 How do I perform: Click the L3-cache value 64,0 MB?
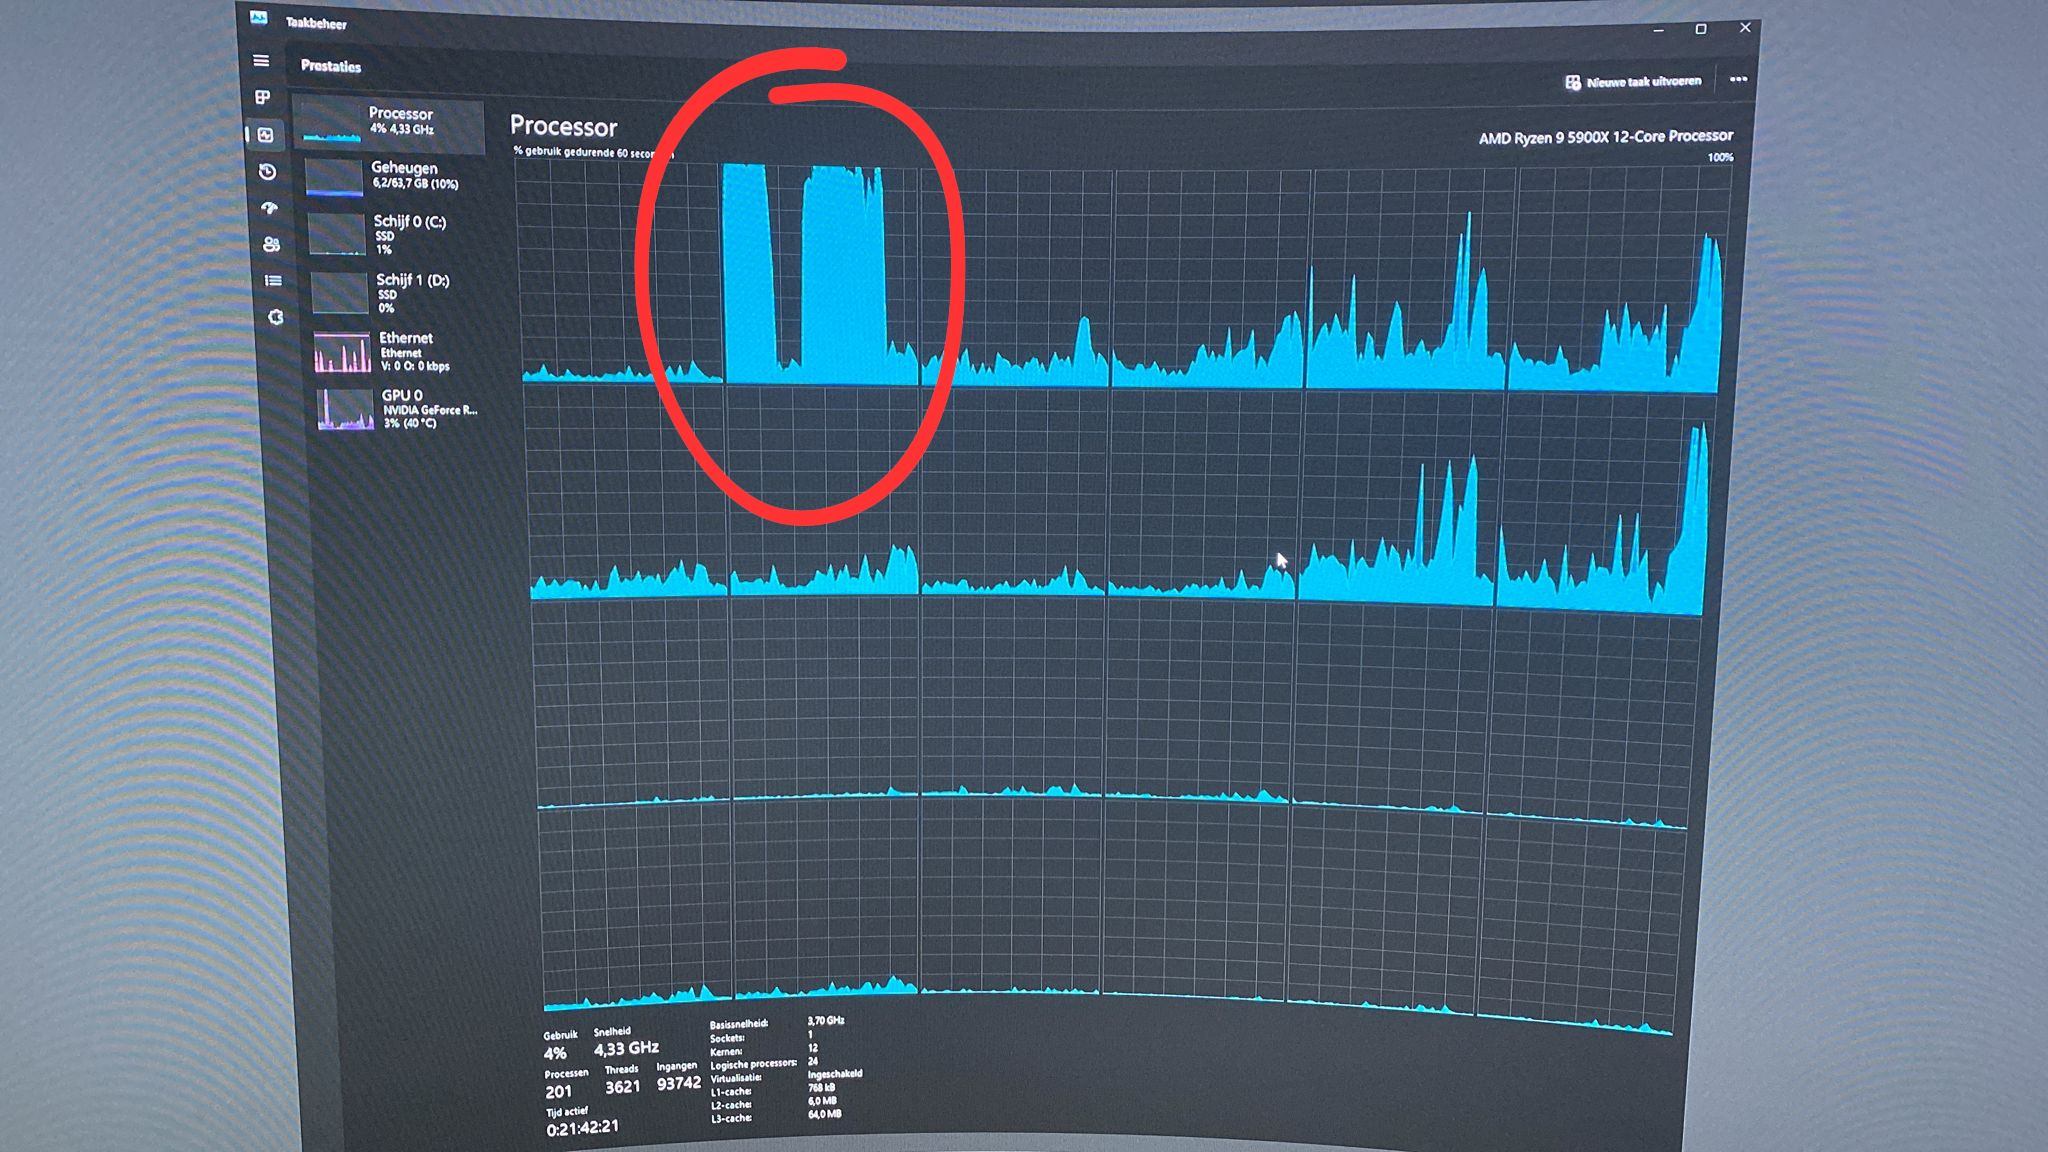825,1114
